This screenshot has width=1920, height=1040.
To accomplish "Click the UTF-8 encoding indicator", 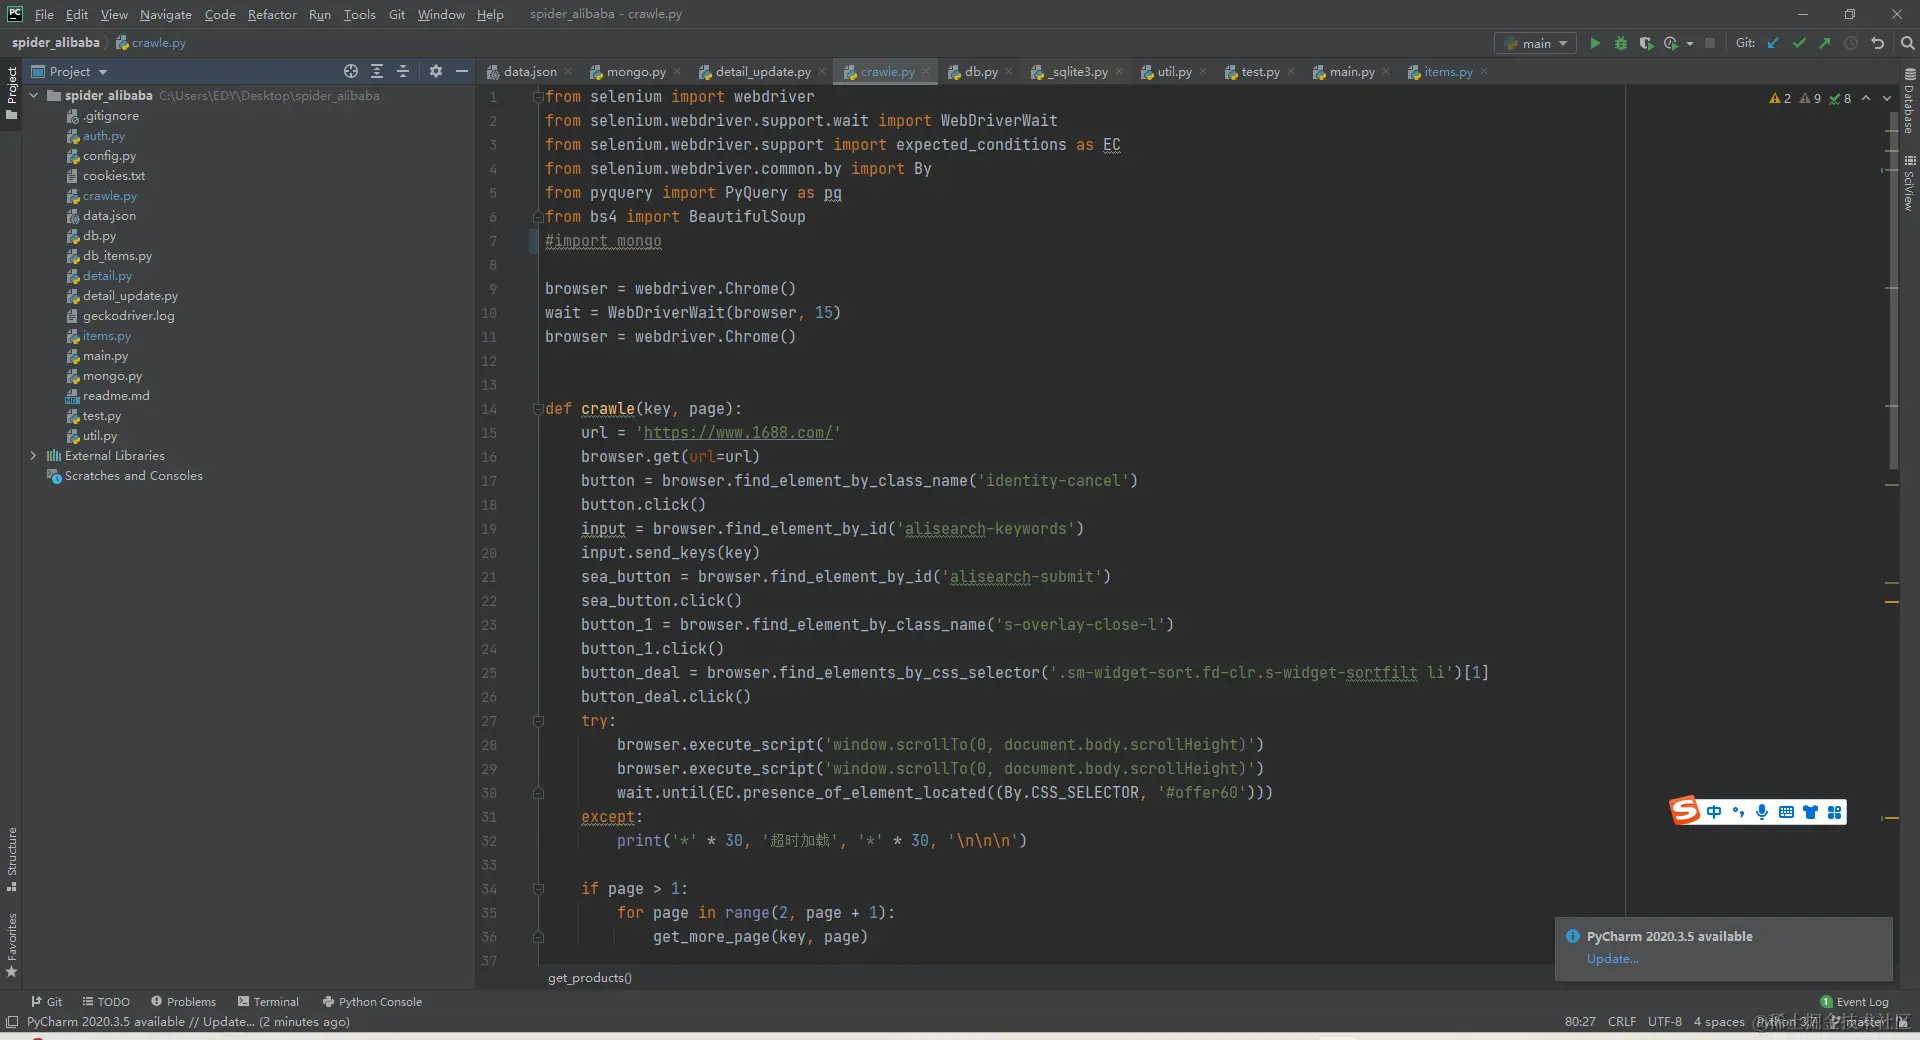I will (1665, 1021).
